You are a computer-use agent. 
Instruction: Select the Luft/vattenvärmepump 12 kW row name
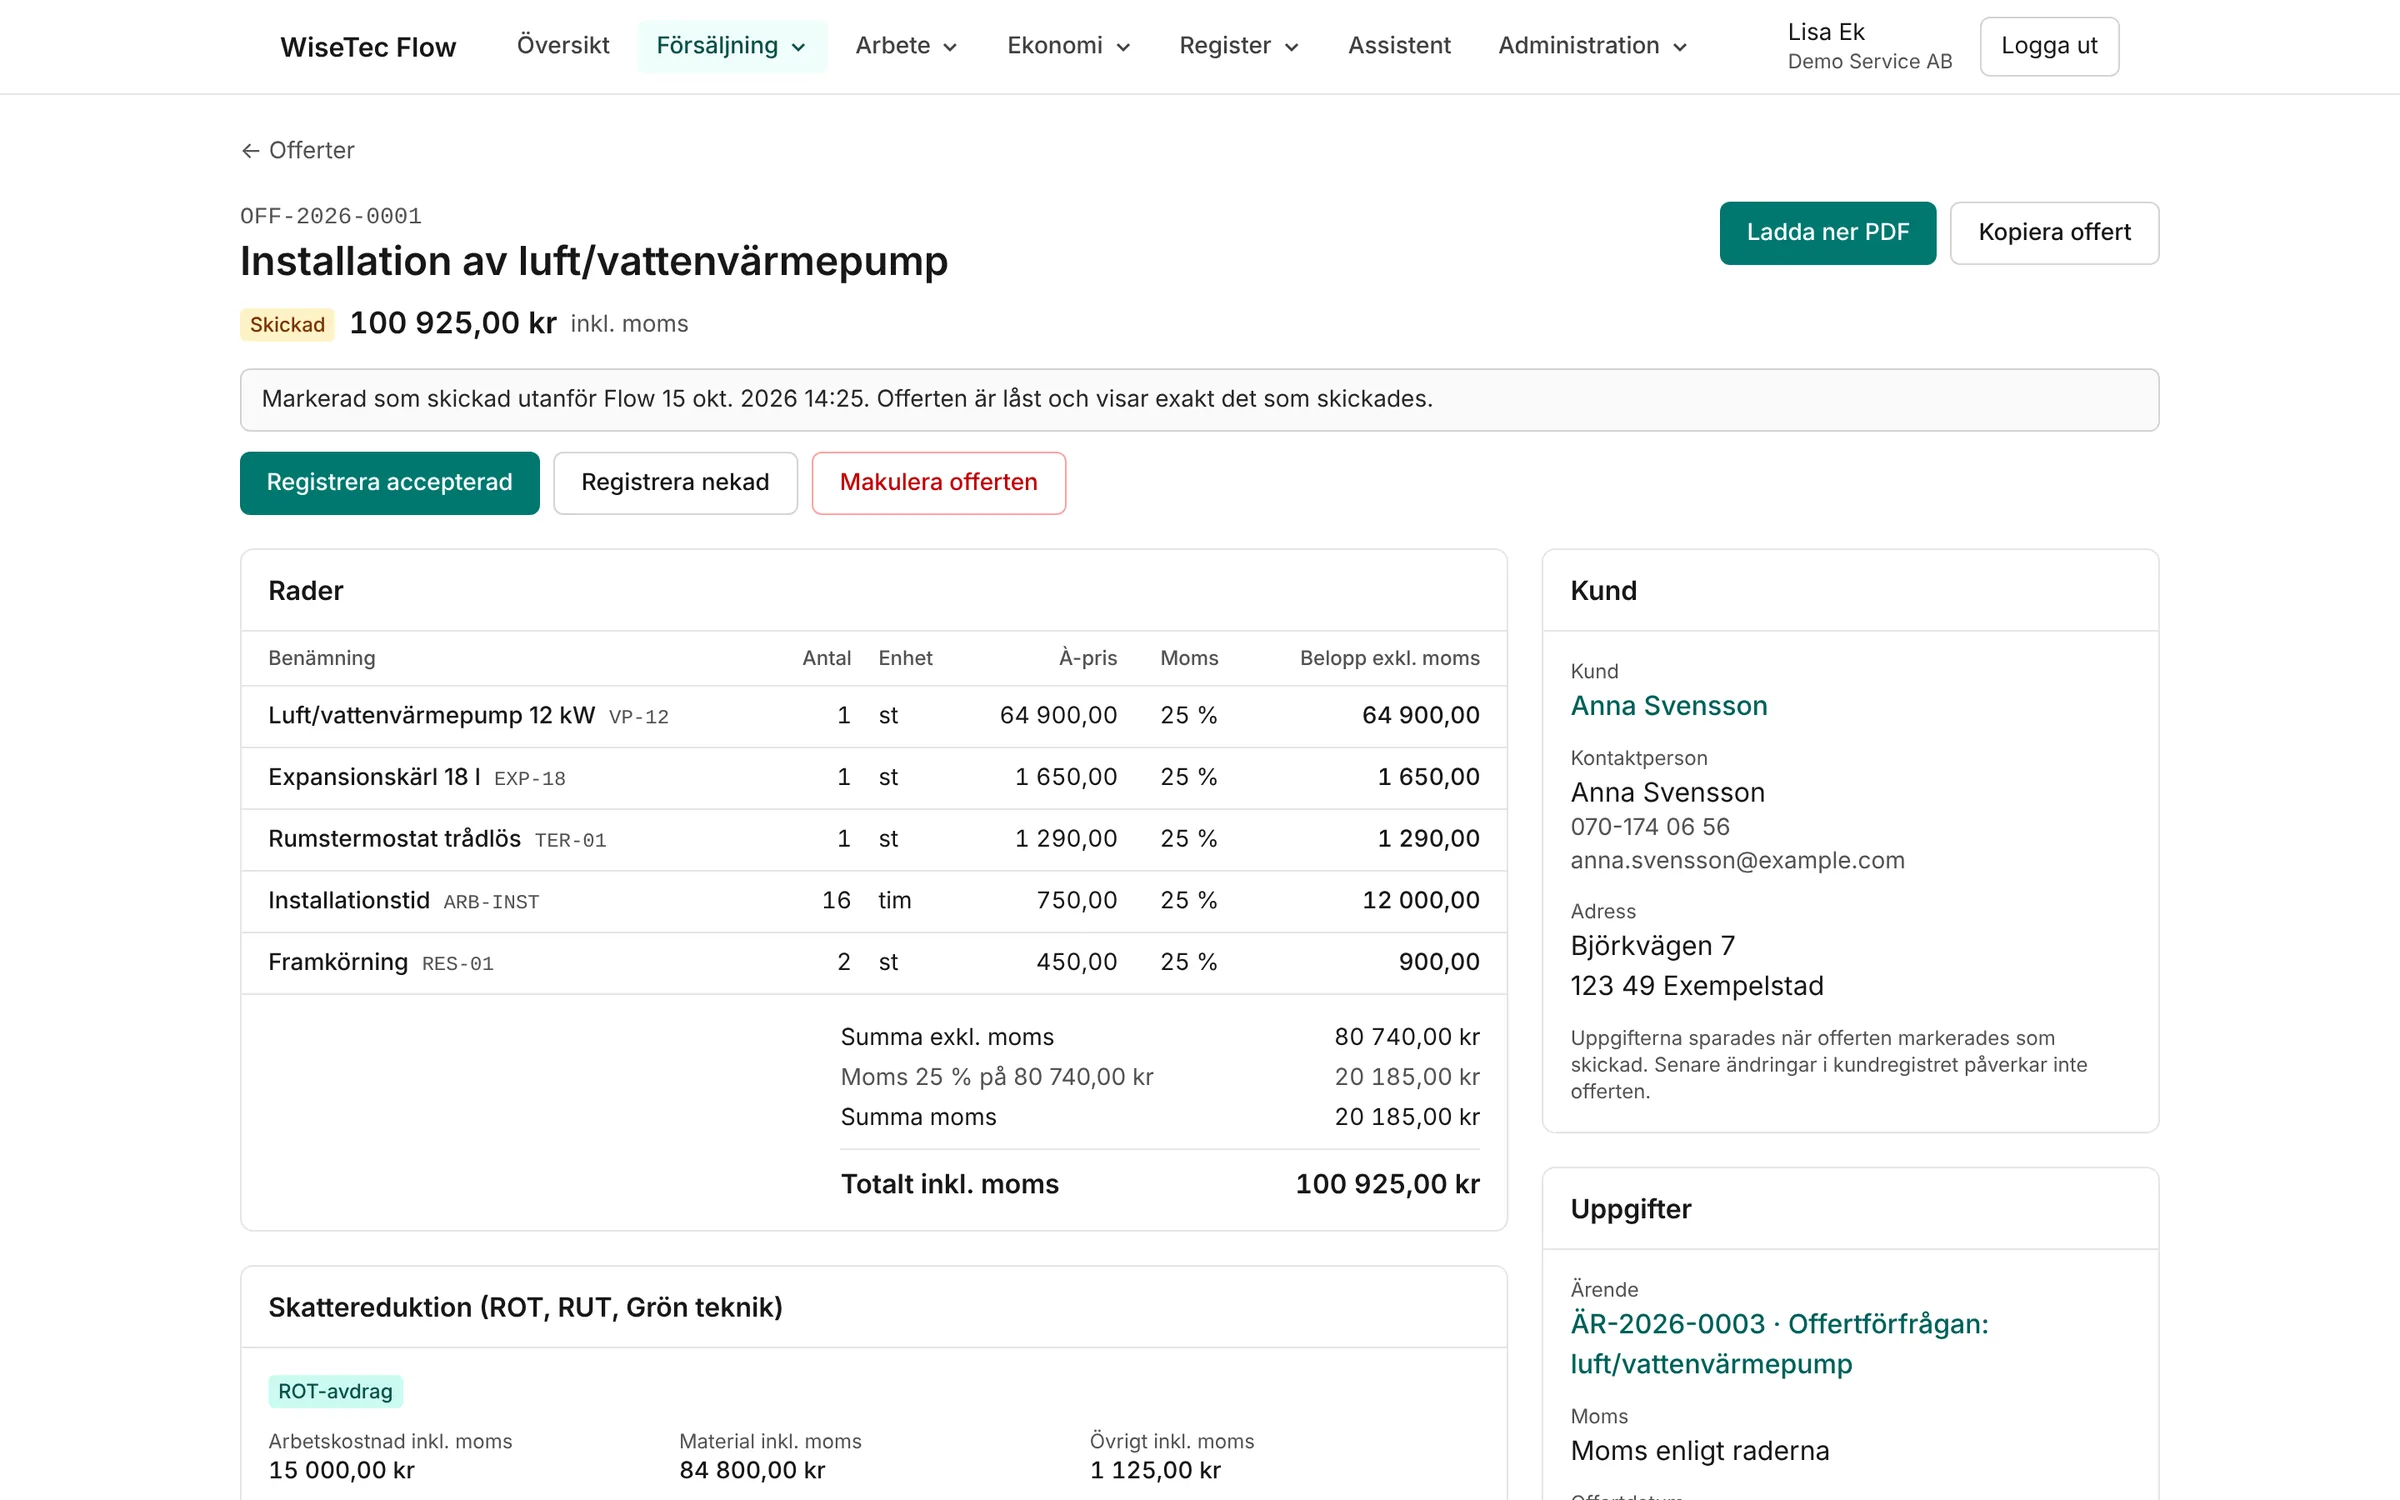coord(431,716)
